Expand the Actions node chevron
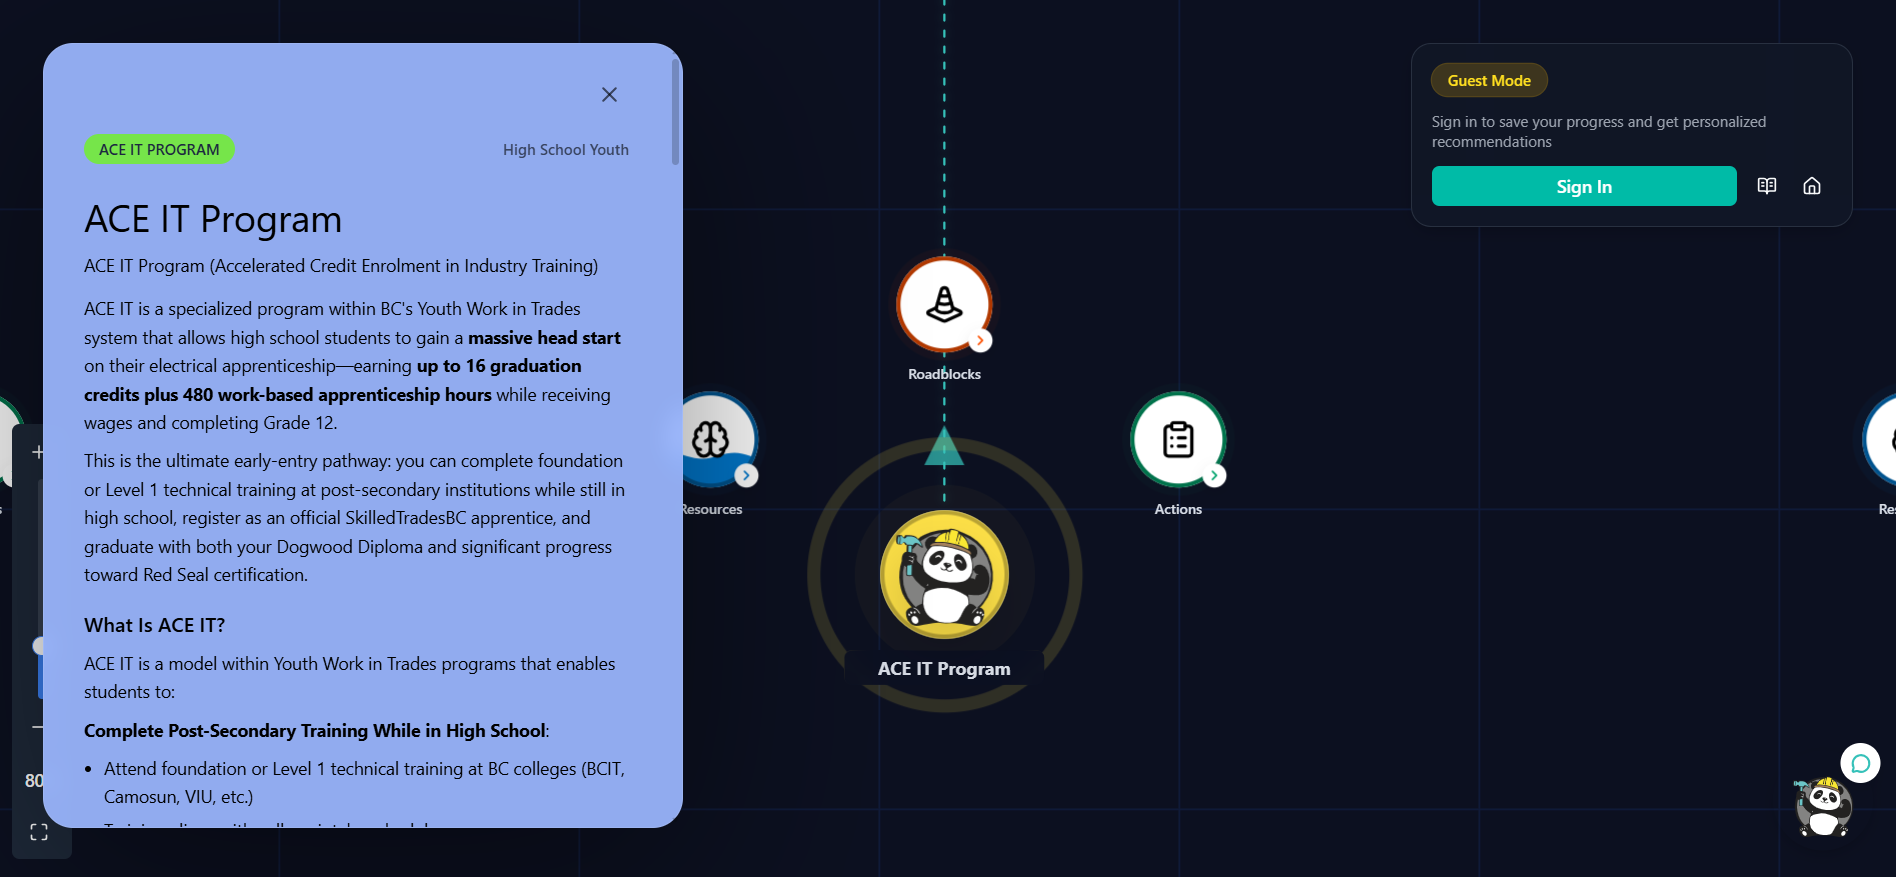The image size is (1896, 877). 1214,476
